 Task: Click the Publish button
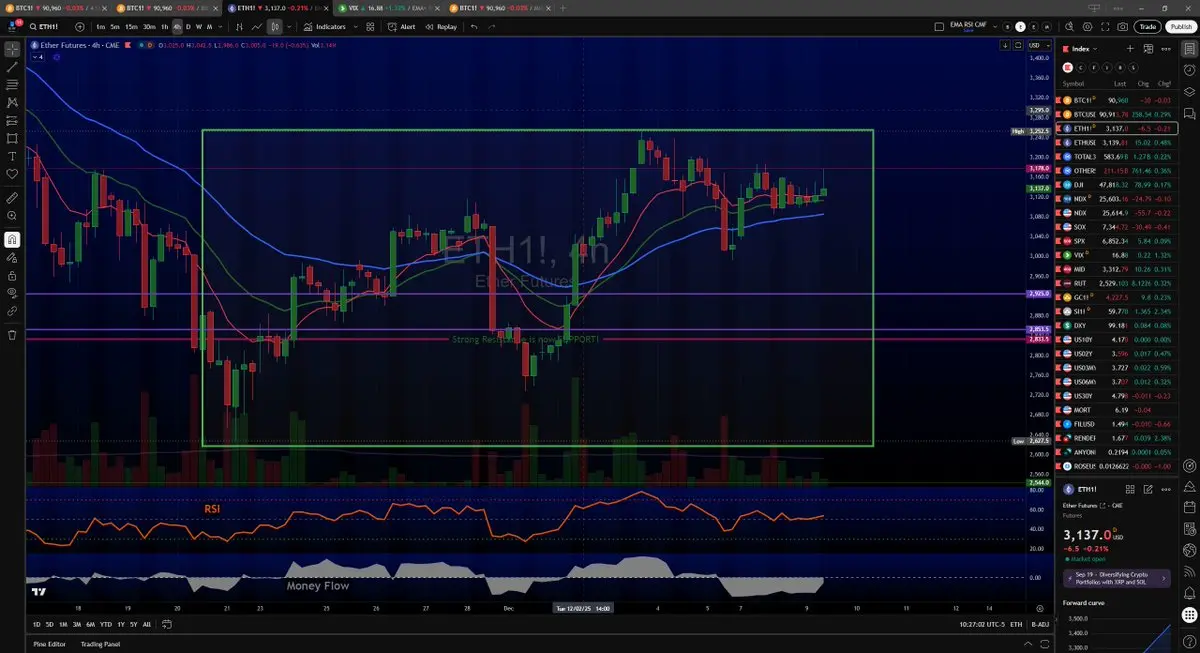click(1180, 27)
